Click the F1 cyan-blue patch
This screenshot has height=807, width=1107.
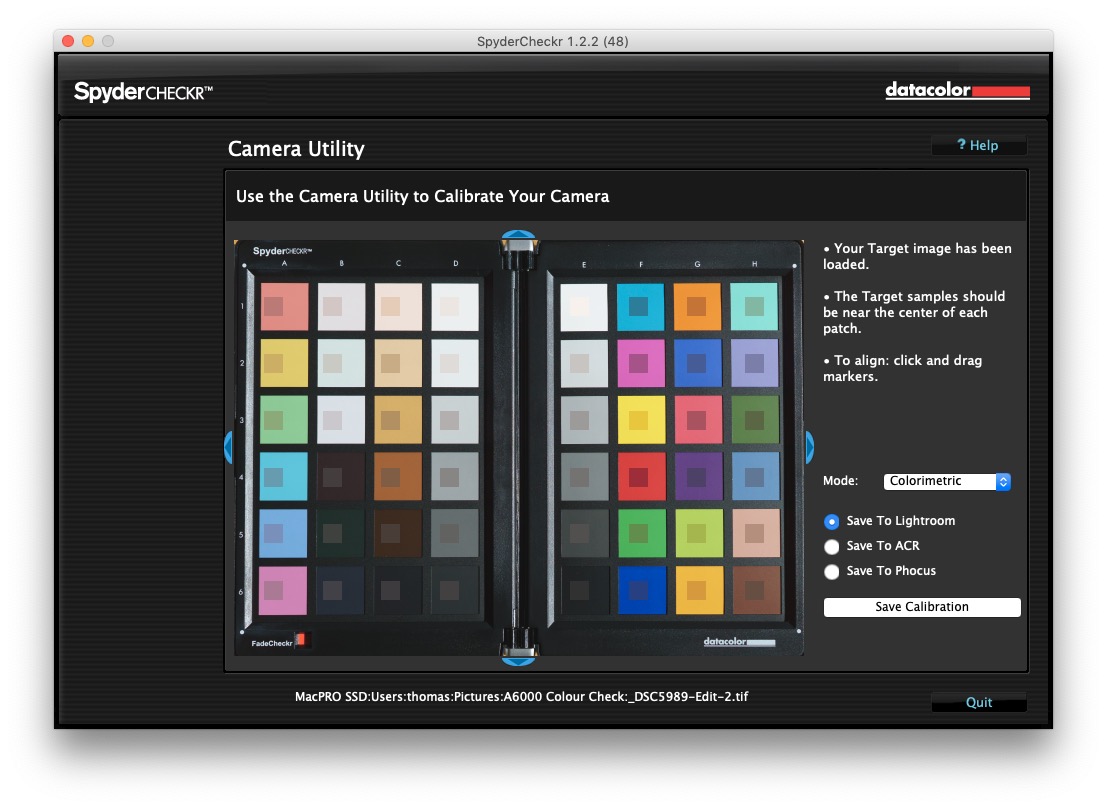(640, 306)
